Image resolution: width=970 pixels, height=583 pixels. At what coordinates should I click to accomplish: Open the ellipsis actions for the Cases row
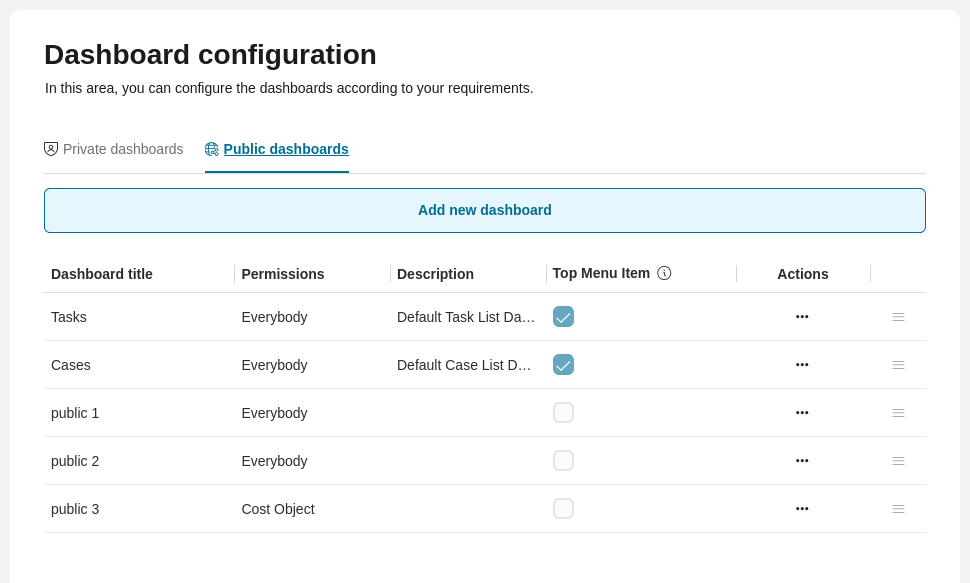tap(802, 365)
